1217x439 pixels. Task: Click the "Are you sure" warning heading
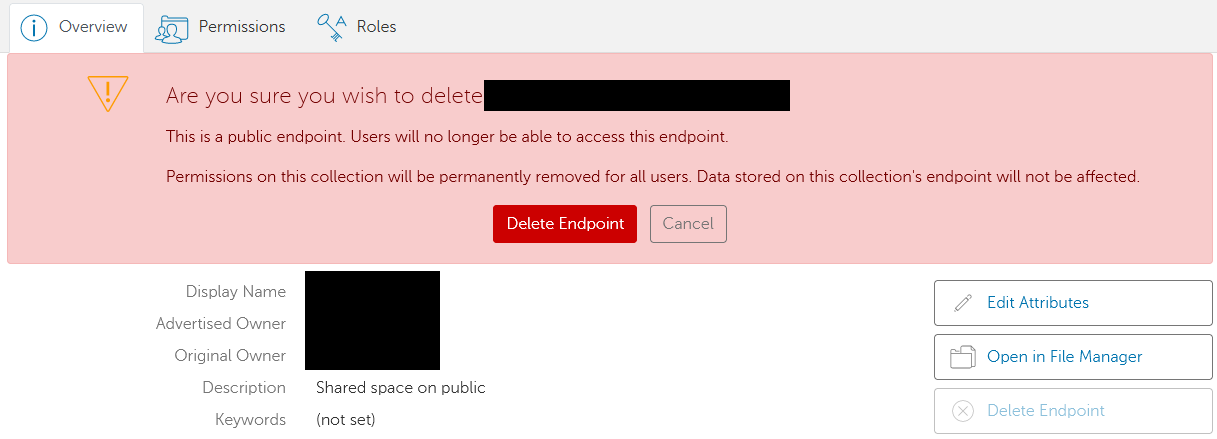pos(324,96)
